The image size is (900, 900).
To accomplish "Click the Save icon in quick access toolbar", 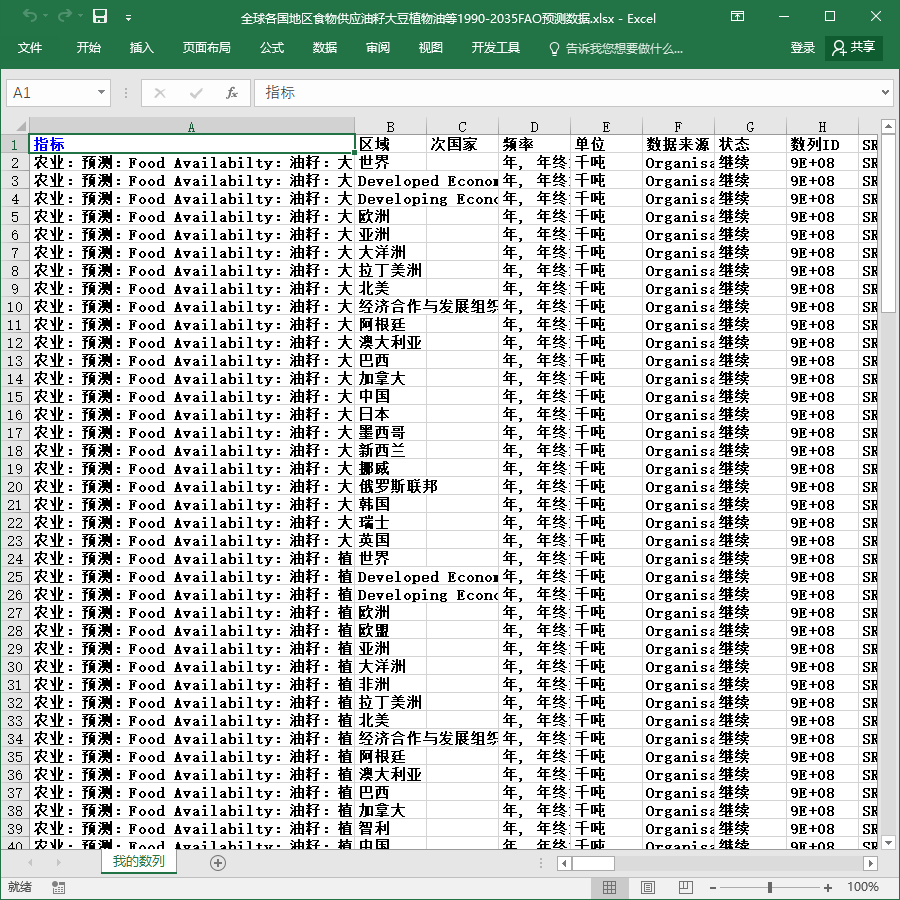I will 100,17.
